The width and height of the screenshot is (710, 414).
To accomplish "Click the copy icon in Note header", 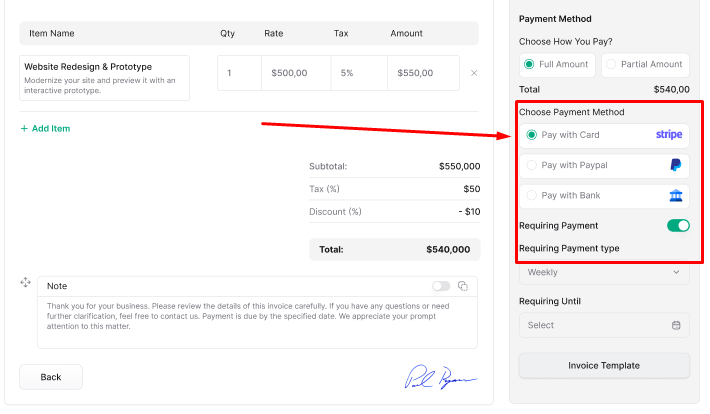I will point(462,286).
